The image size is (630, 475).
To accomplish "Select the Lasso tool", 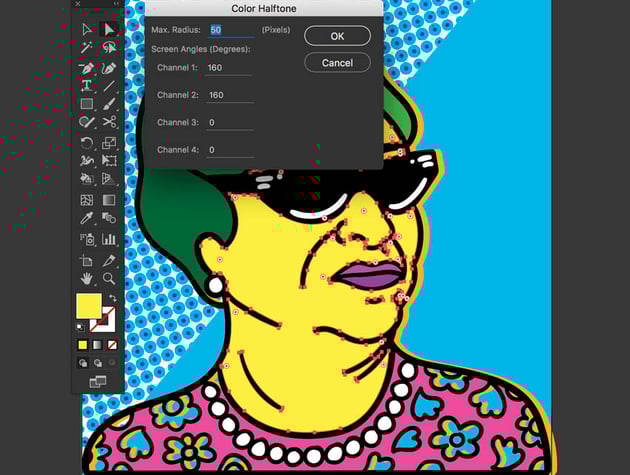I will tap(108, 48).
